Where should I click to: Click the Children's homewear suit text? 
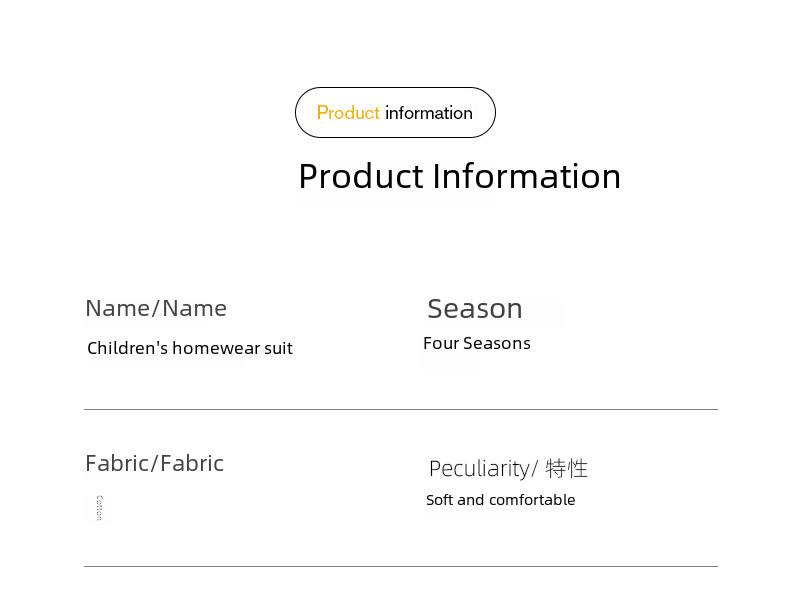(x=190, y=348)
